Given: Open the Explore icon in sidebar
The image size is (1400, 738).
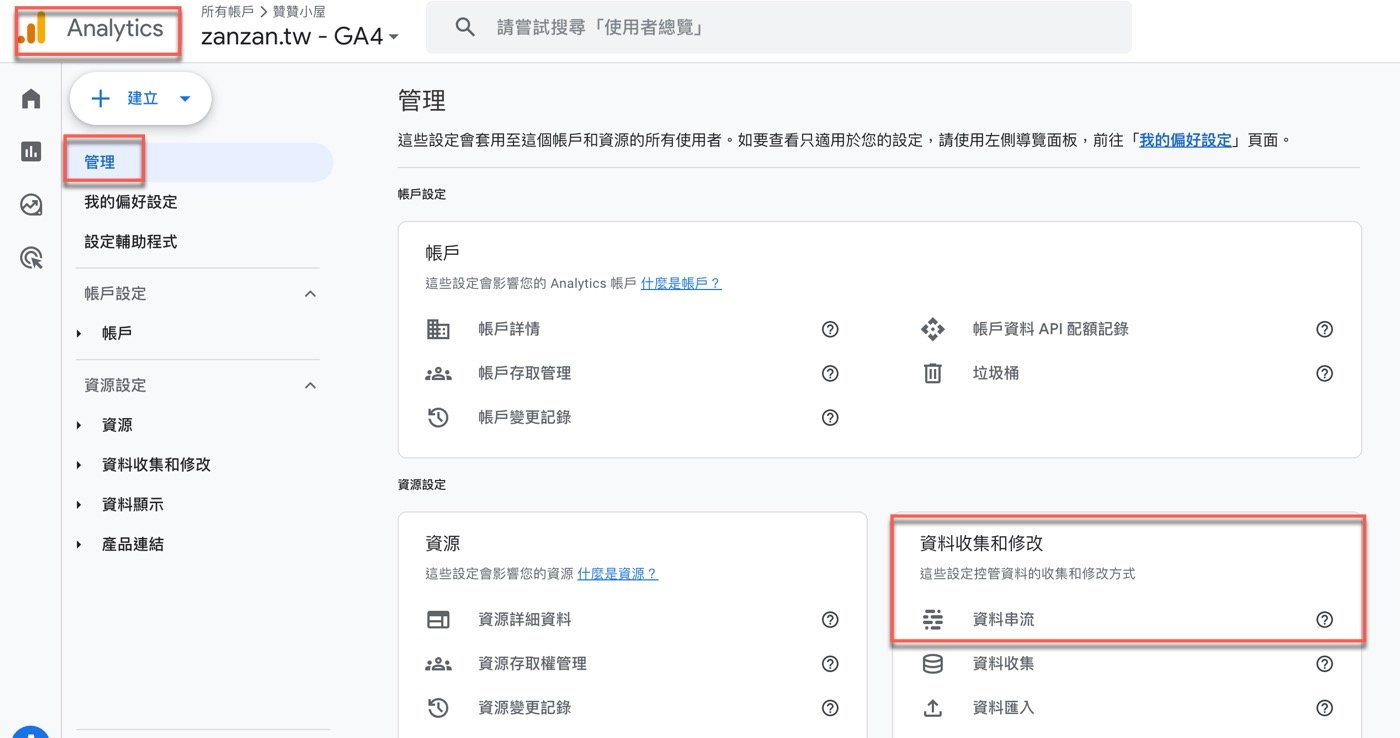Looking at the screenshot, I should point(31,205).
